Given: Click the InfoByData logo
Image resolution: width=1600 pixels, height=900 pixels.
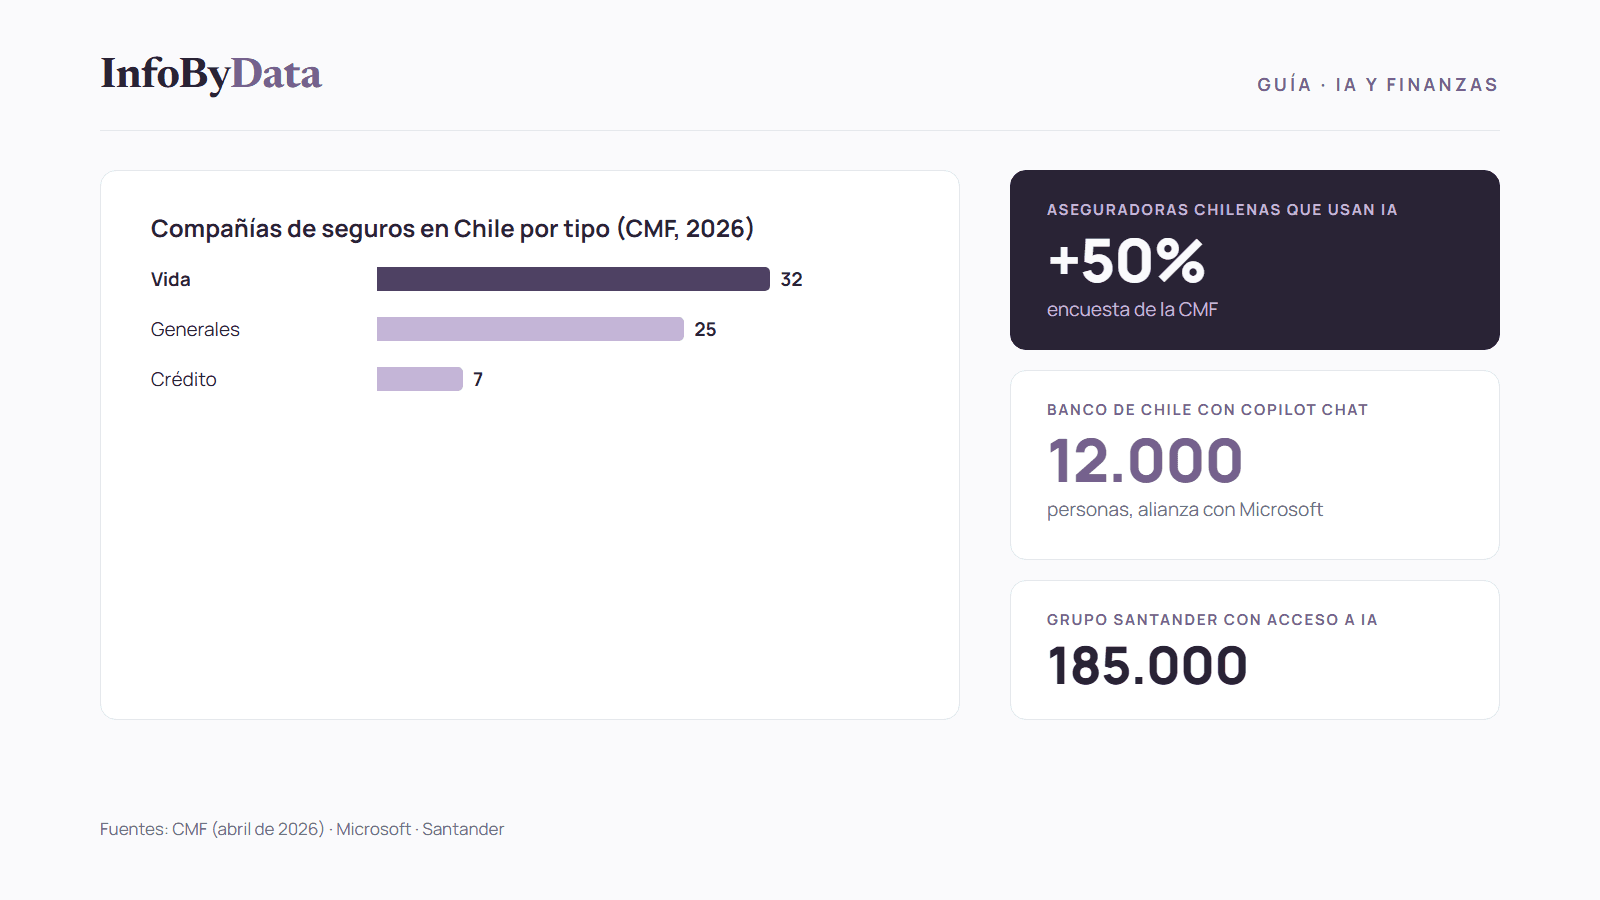Looking at the screenshot, I should (x=211, y=74).
